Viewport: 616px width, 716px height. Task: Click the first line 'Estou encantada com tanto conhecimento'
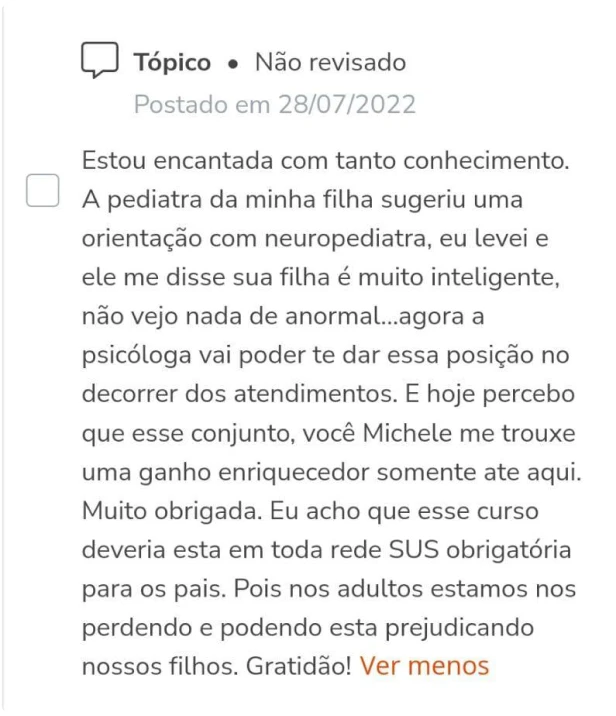pyautogui.click(x=326, y=160)
